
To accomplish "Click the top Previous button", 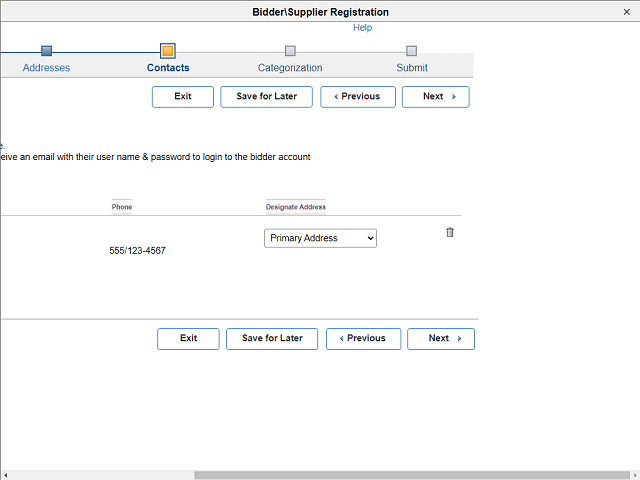I will pyautogui.click(x=358, y=97).
